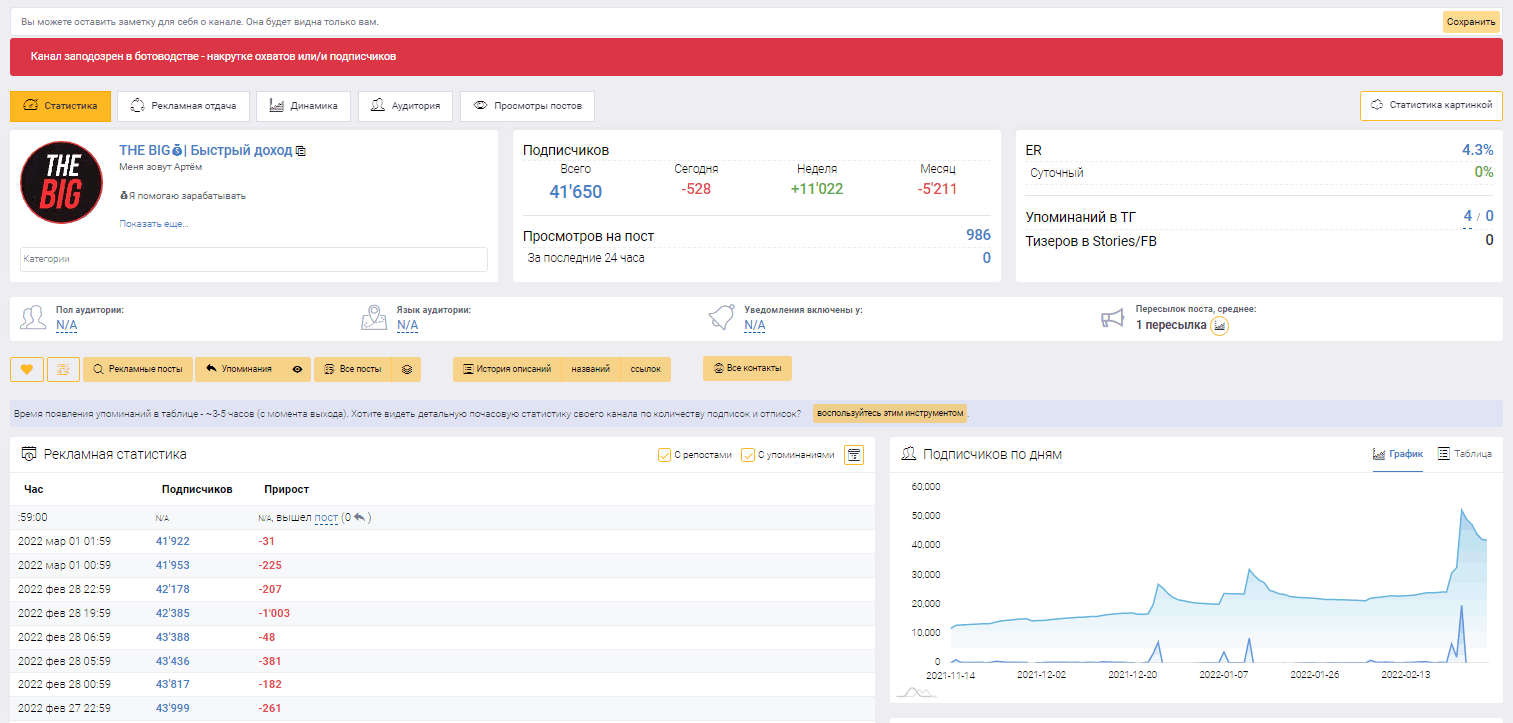Click the Все контакты button
Image resolution: width=1513 pixels, height=723 pixels.
(747, 368)
